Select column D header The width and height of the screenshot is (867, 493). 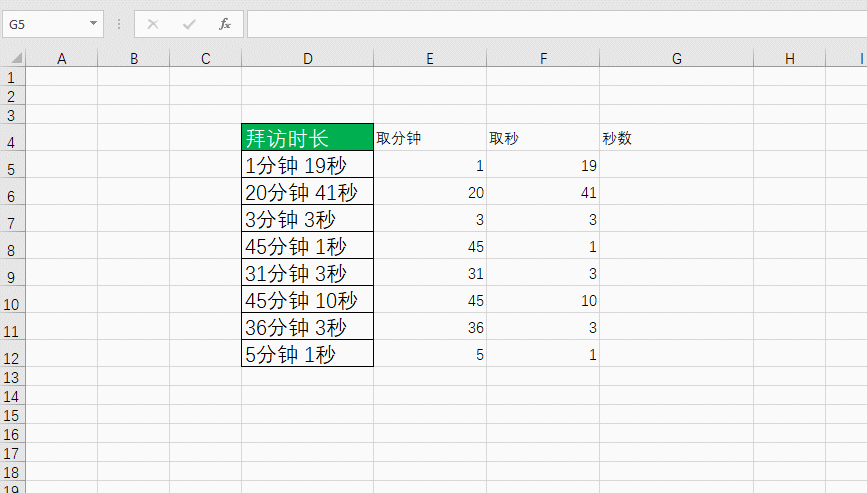307,59
